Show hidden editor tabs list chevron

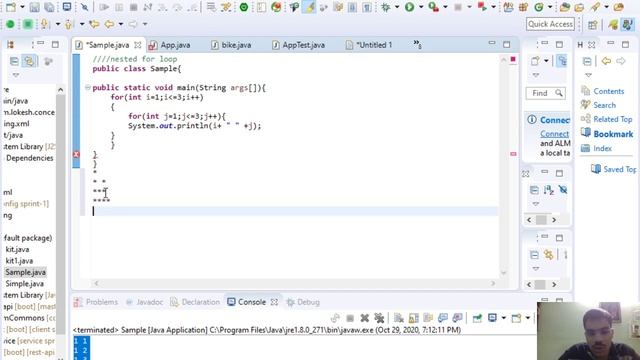point(417,44)
